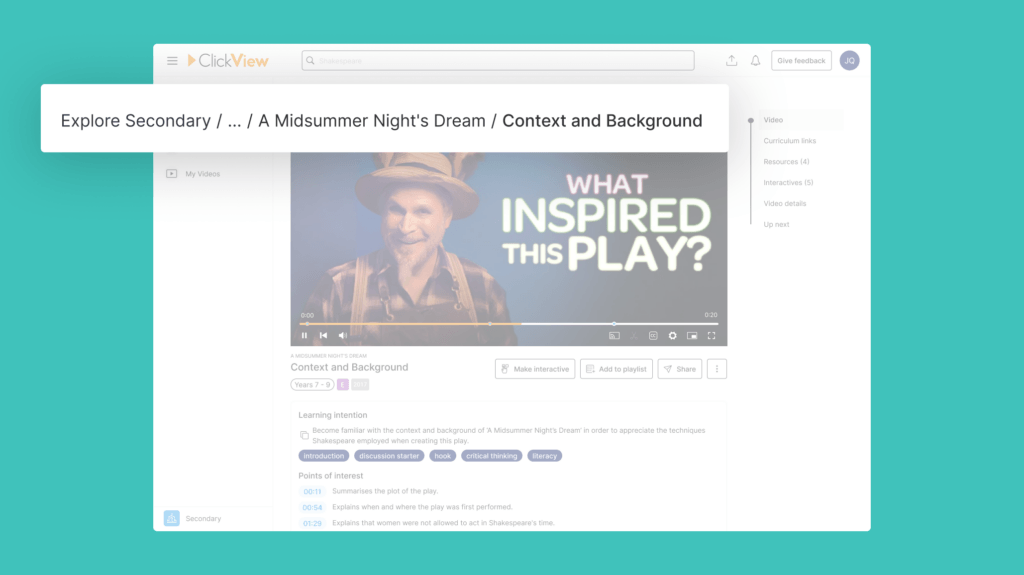Click the Make interactive button
This screenshot has height=575, width=1024.
535,369
